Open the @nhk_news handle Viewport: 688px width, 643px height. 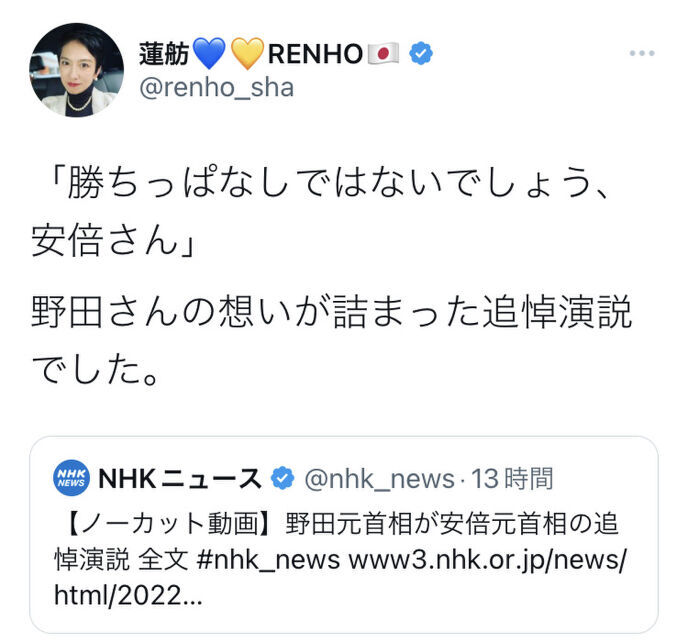tap(379, 478)
